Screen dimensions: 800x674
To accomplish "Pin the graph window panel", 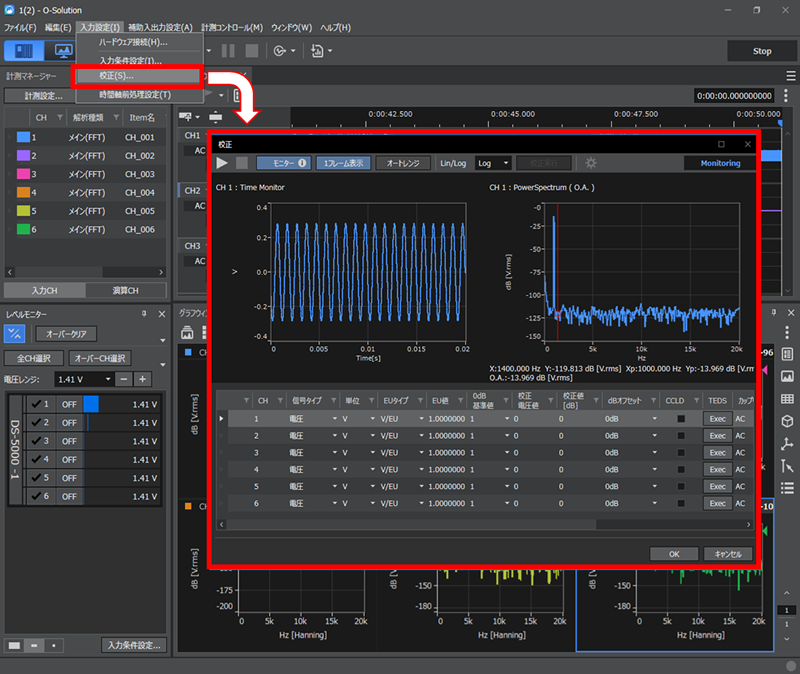I will click(x=774, y=312).
